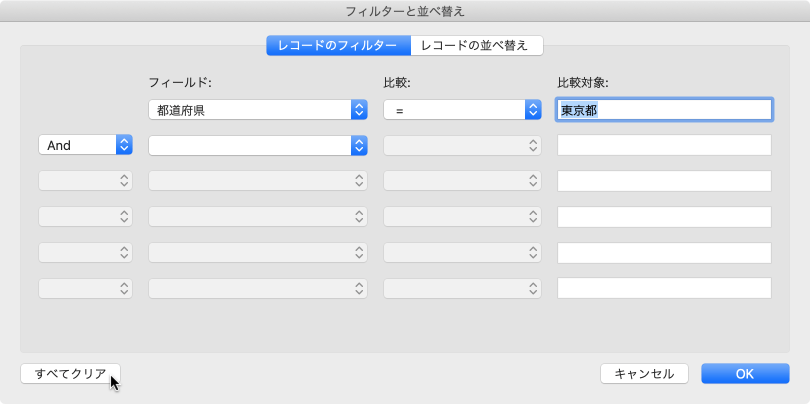
Task: Confirm the filter with OK
Action: [745, 373]
